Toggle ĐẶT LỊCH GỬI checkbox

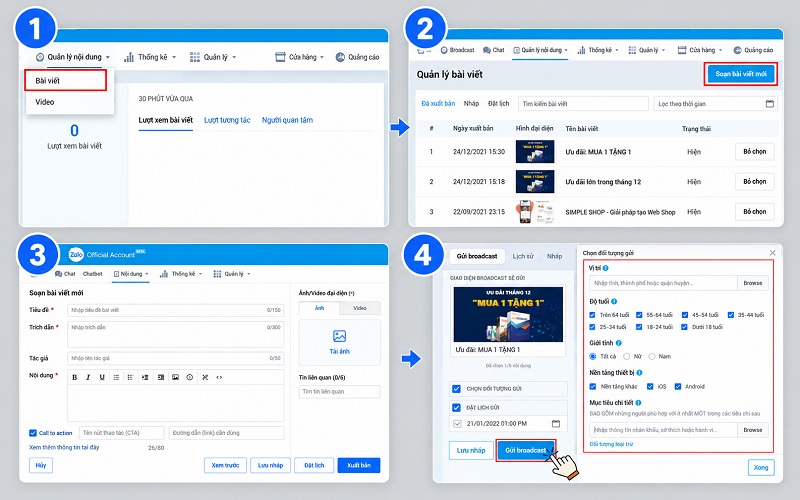pyautogui.click(x=457, y=408)
